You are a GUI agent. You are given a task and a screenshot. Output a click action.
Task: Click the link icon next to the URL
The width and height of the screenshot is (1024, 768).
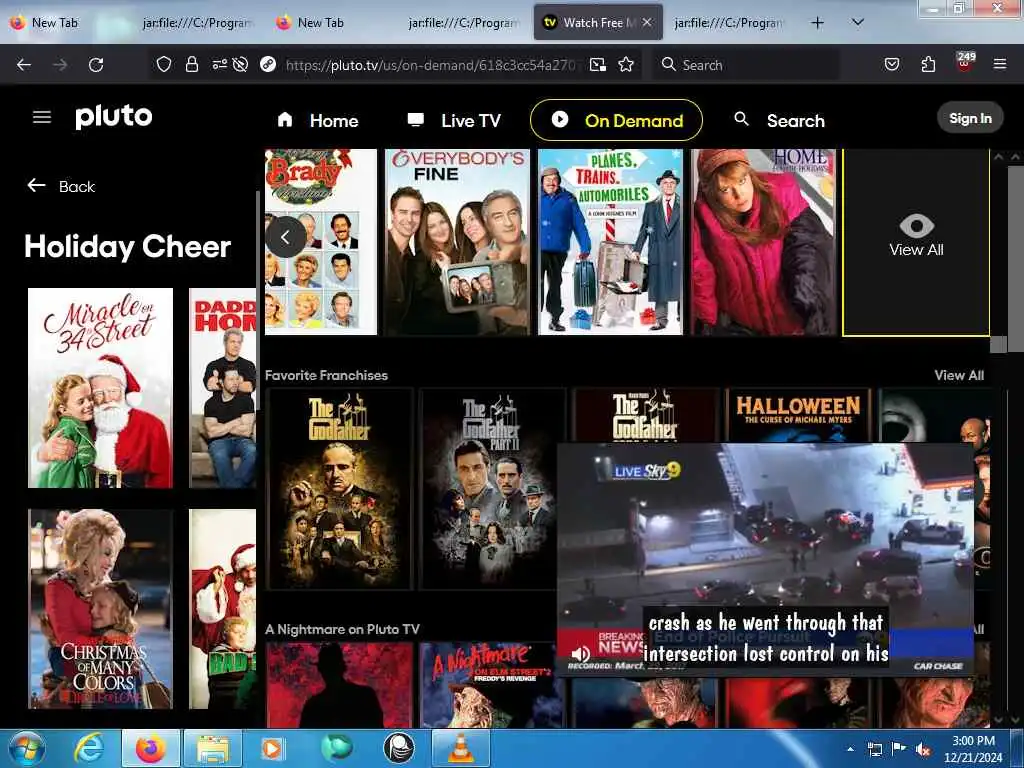268,64
